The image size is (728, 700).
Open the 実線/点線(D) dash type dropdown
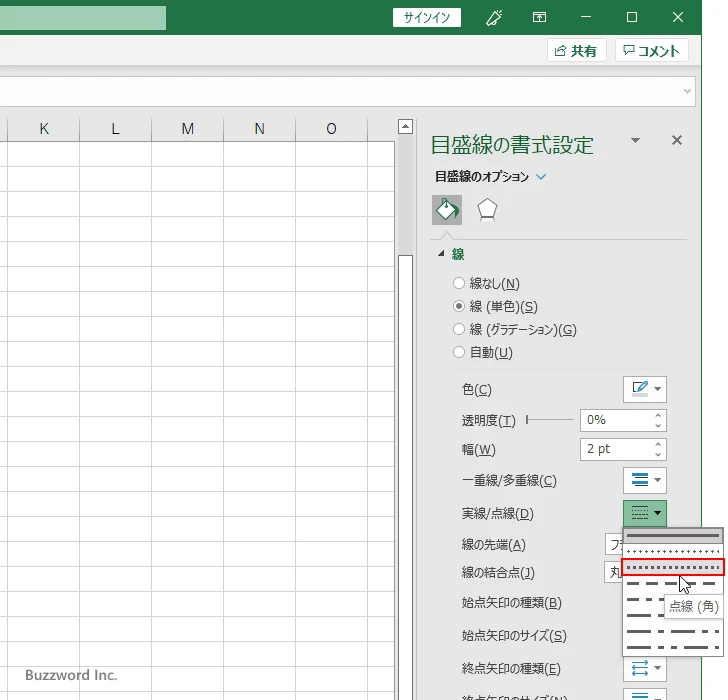pos(645,513)
